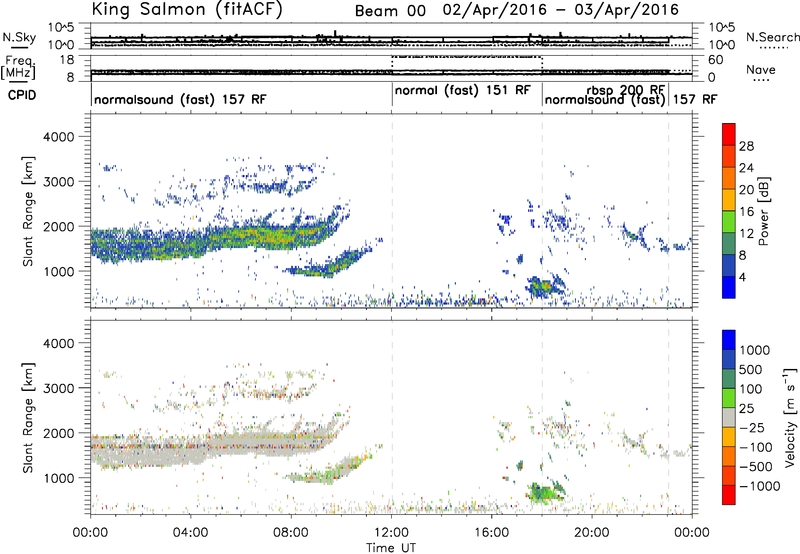
Task: Click the 16:00 time axis tick
Action: pyautogui.click(x=491, y=533)
